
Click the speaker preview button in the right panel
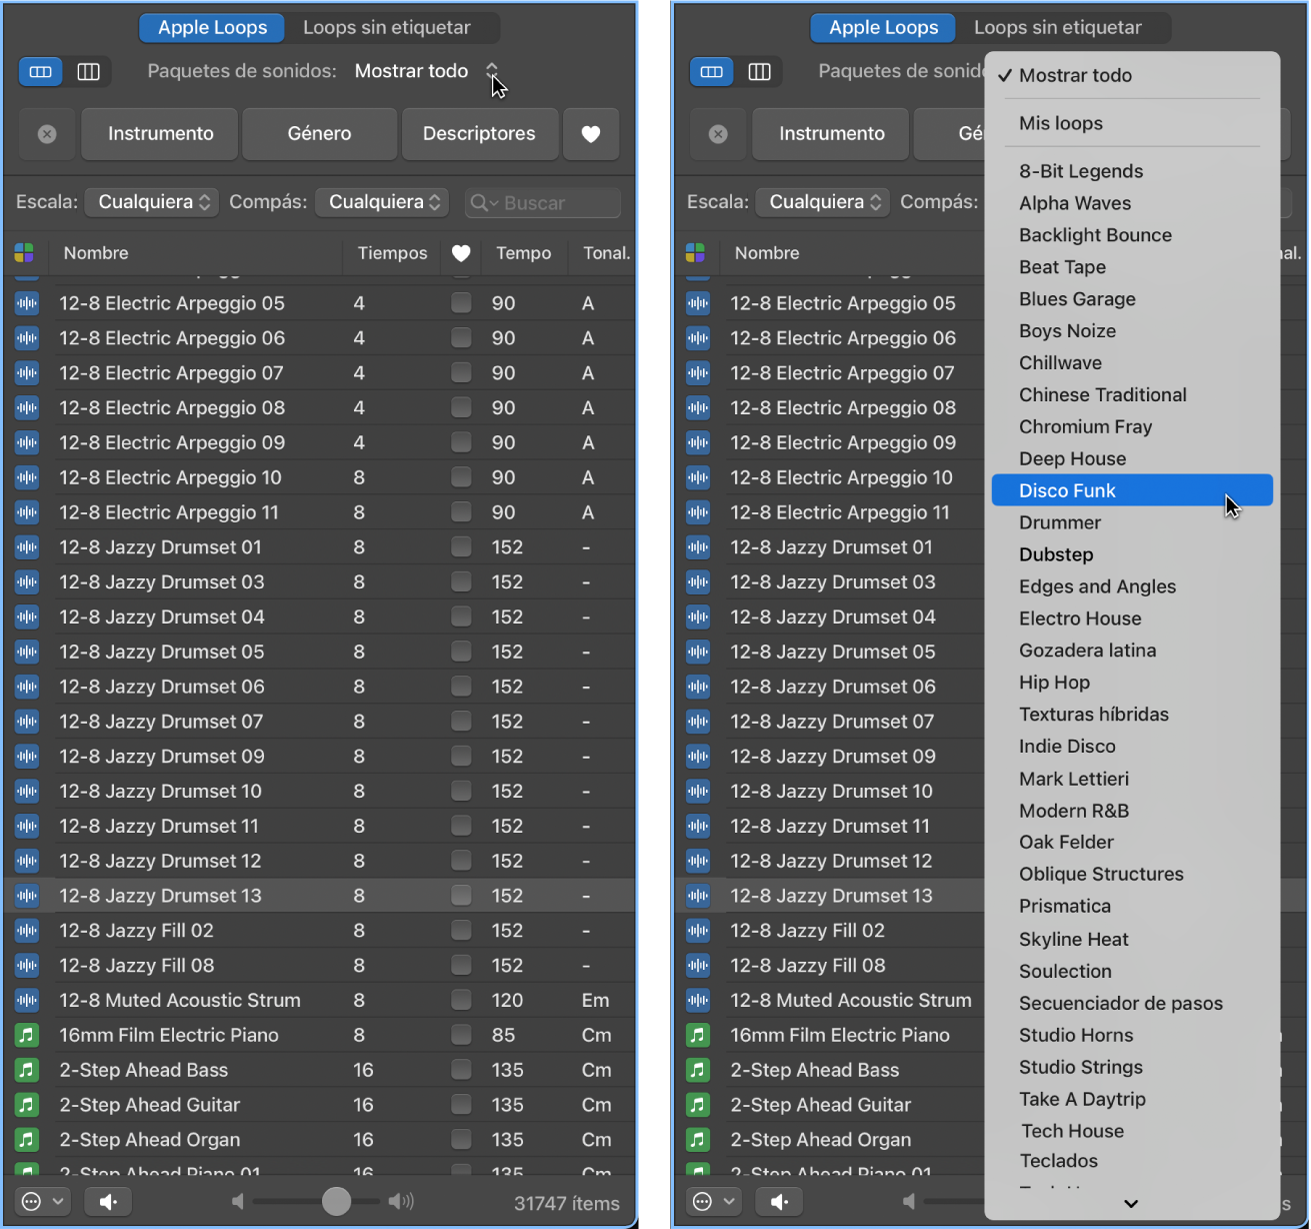pos(779,1201)
